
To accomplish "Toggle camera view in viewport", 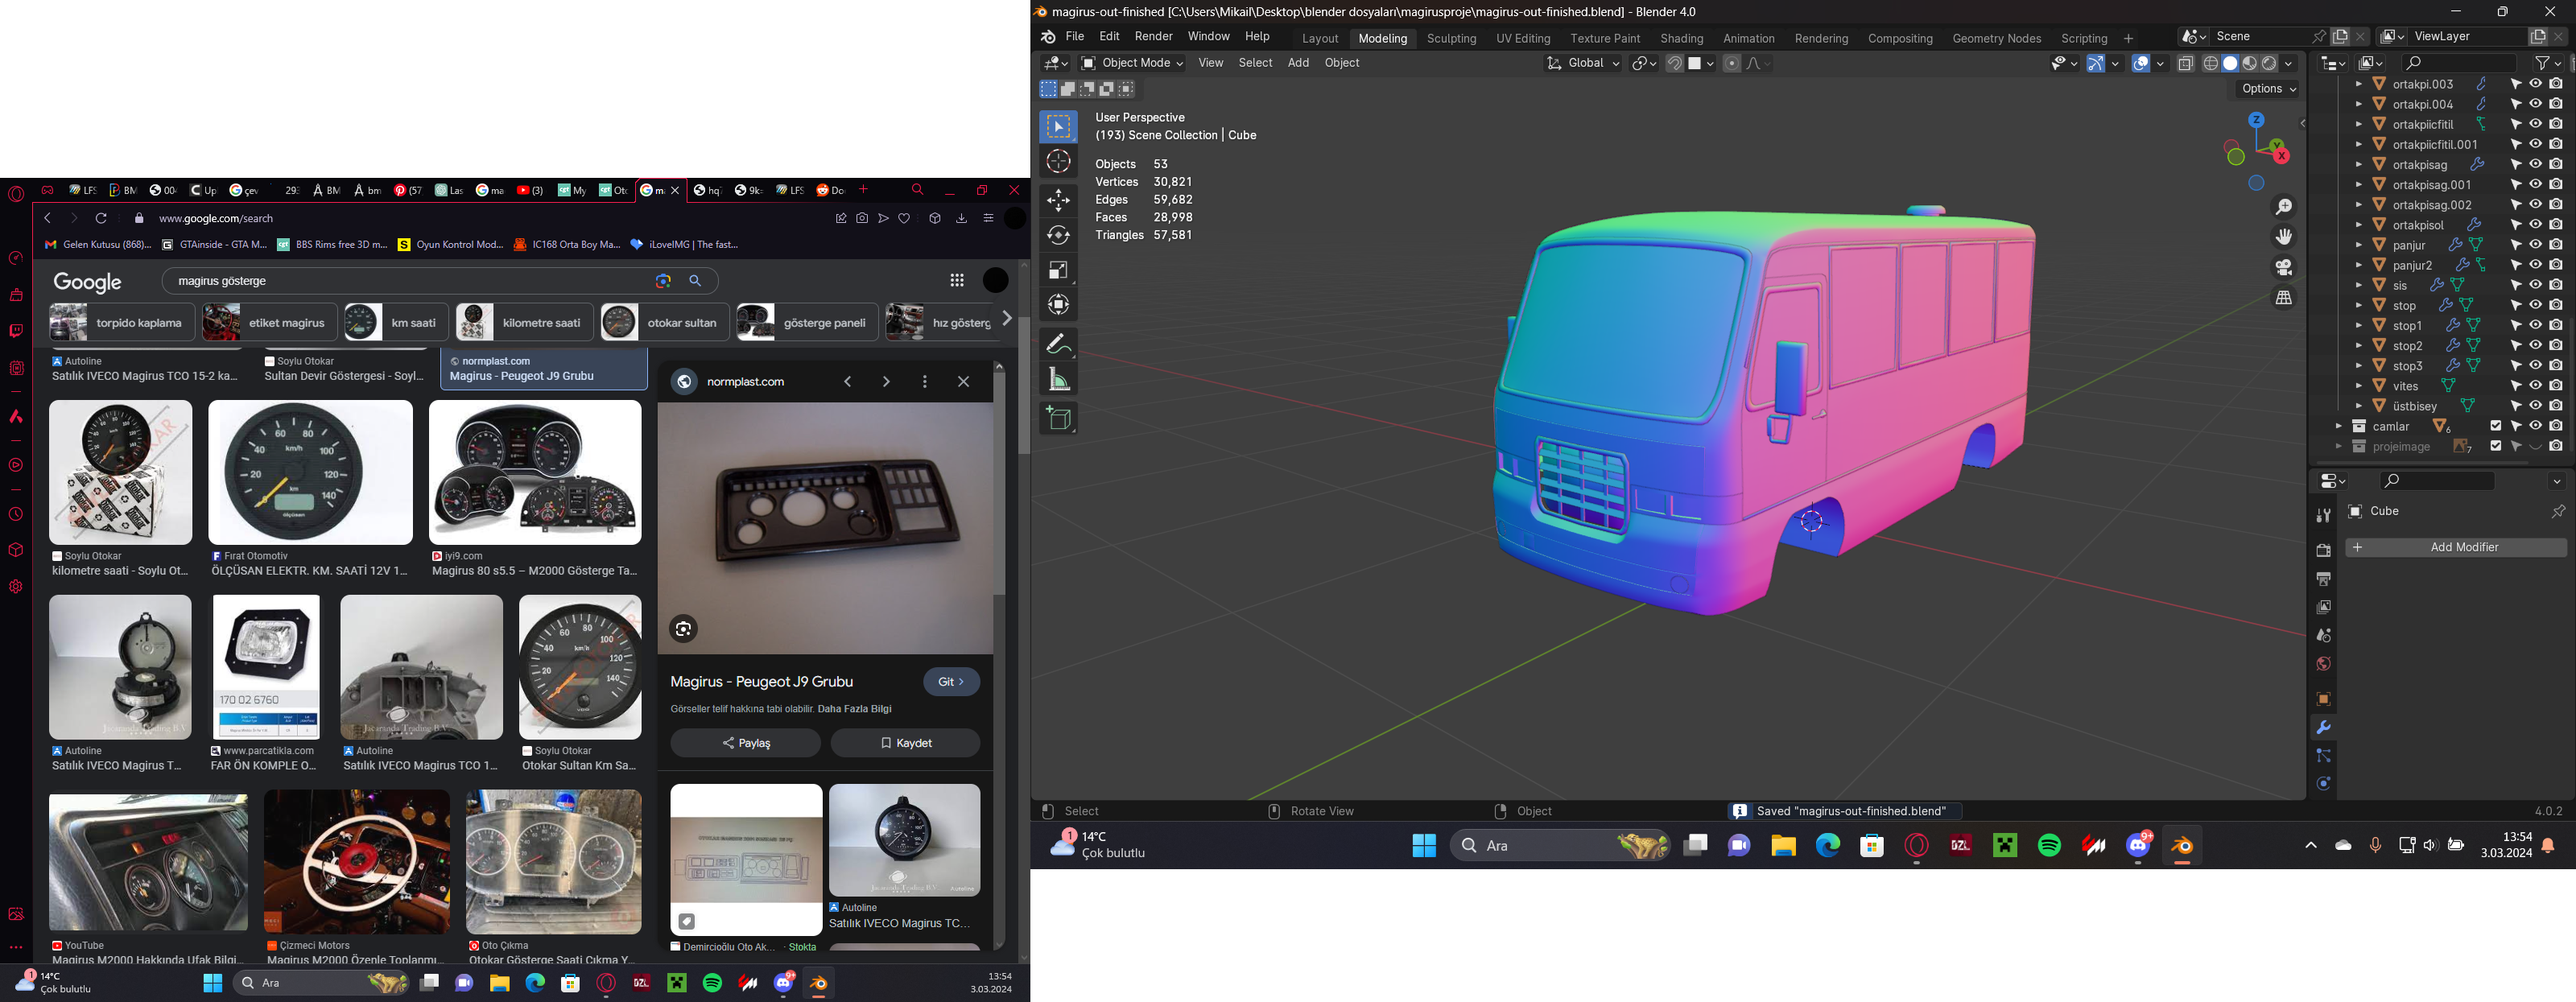I will [2284, 267].
